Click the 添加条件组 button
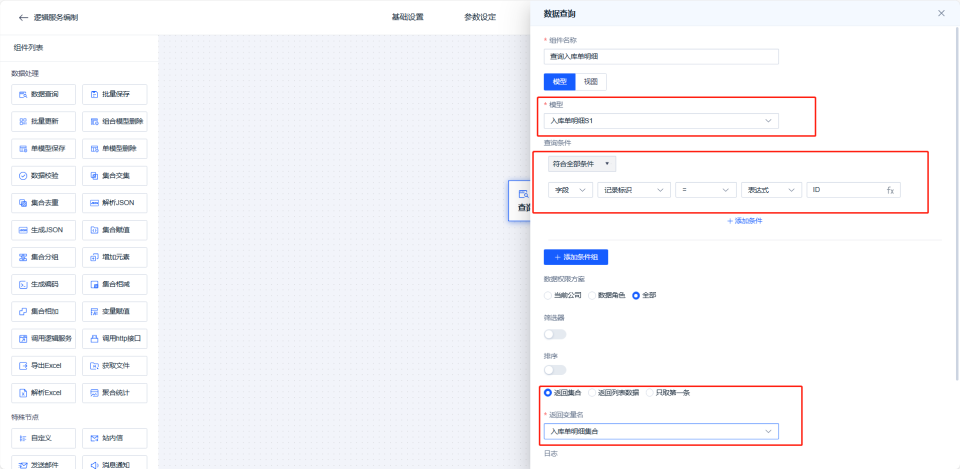The image size is (960, 469). point(576,257)
